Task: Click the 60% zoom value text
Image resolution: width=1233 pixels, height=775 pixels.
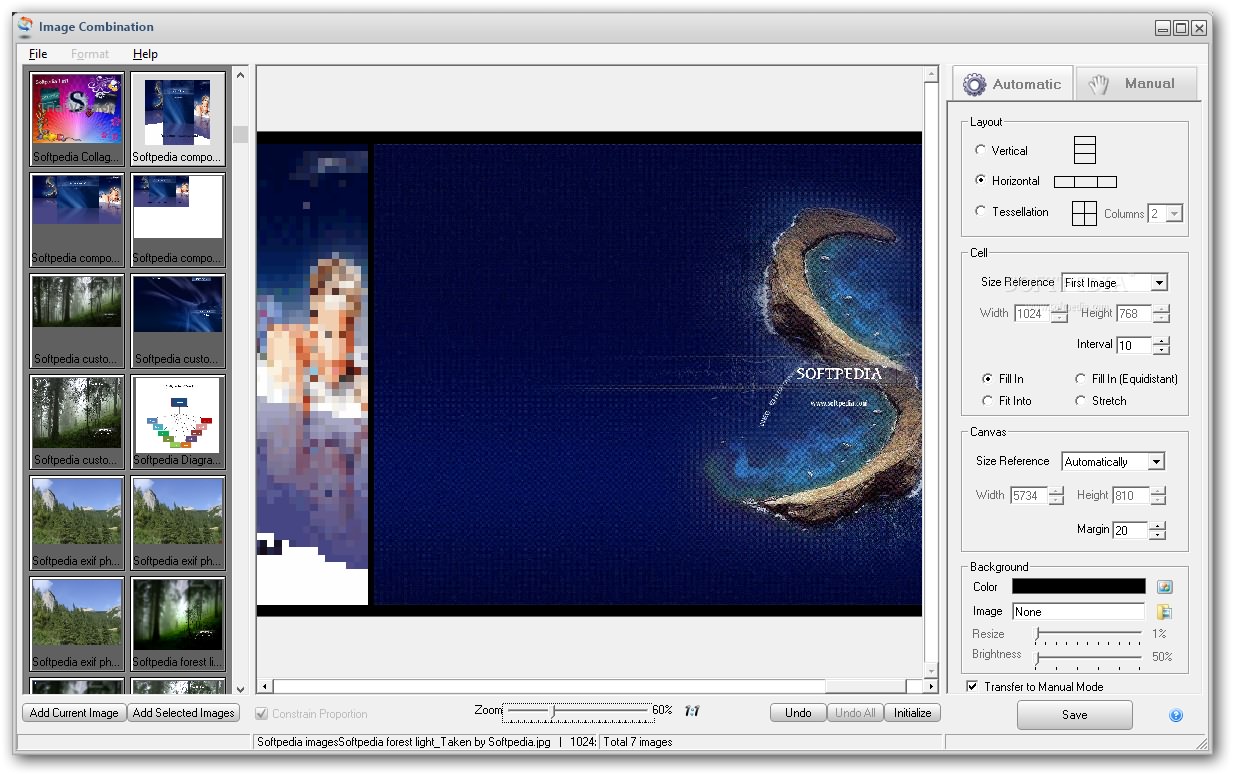Action: (662, 710)
